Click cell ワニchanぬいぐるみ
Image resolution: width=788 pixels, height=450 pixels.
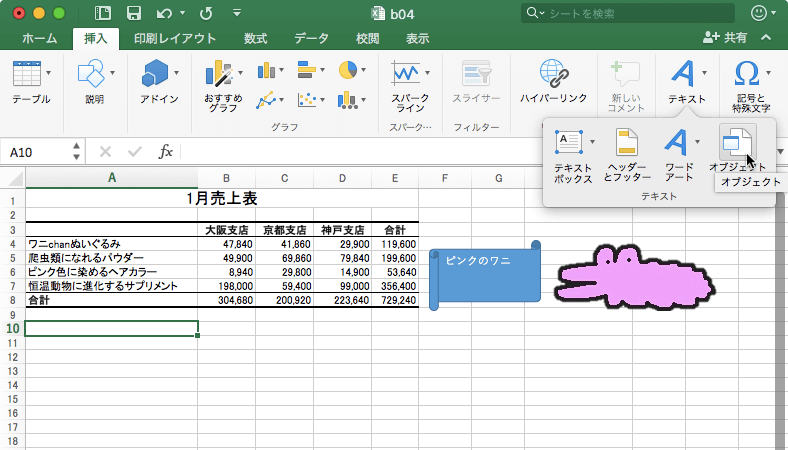112,244
